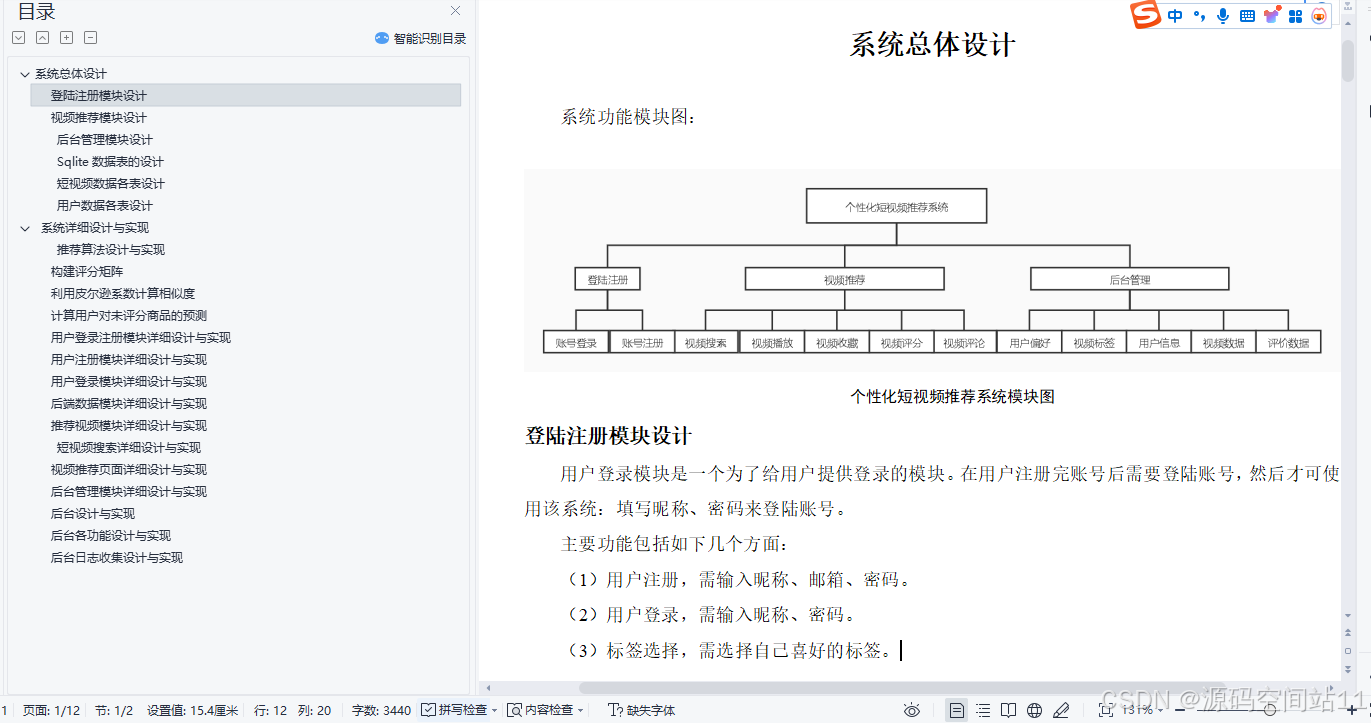
Task: Click the 字数: 3440 word count
Action: [381, 710]
